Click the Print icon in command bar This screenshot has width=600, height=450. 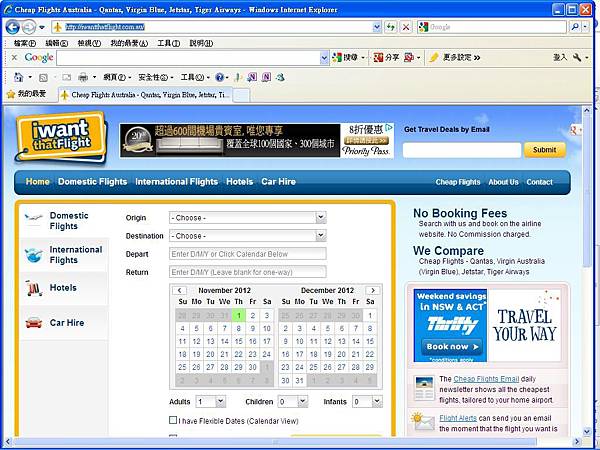83,77
